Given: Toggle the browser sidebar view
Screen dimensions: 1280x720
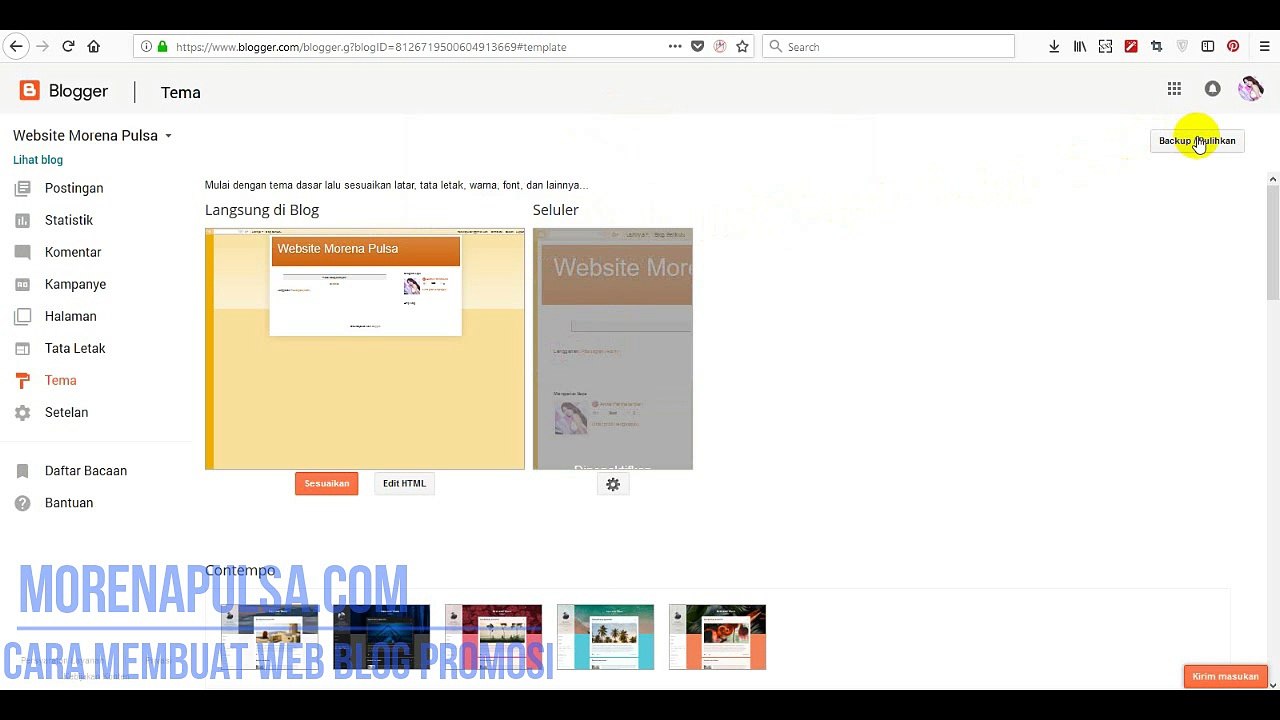Looking at the screenshot, I should click(1208, 46).
